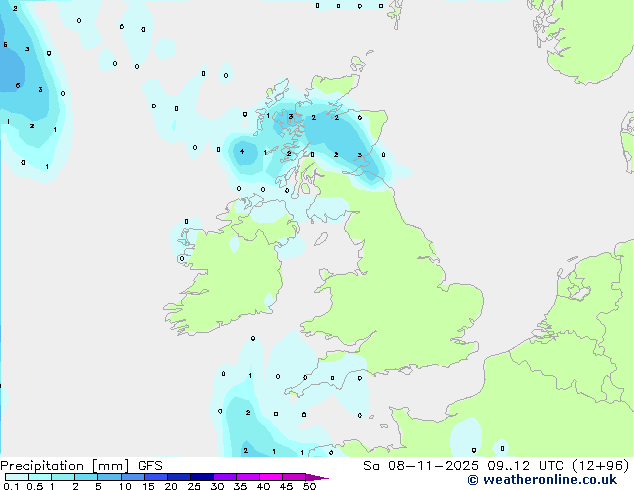Select the 0.5–1 mm legend color swatch

coord(40,477)
